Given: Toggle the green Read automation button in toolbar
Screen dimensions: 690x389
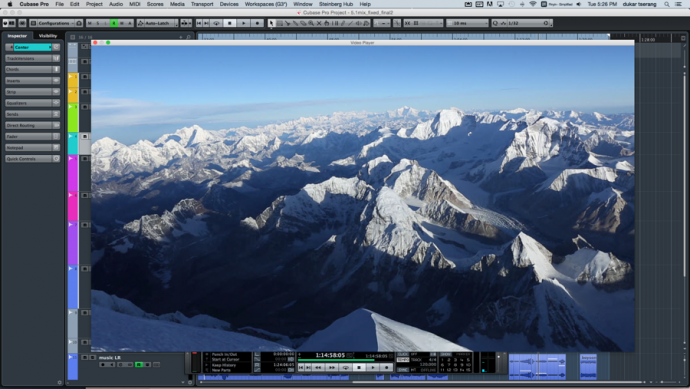Looking at the screenshot, I should (114, 23).
